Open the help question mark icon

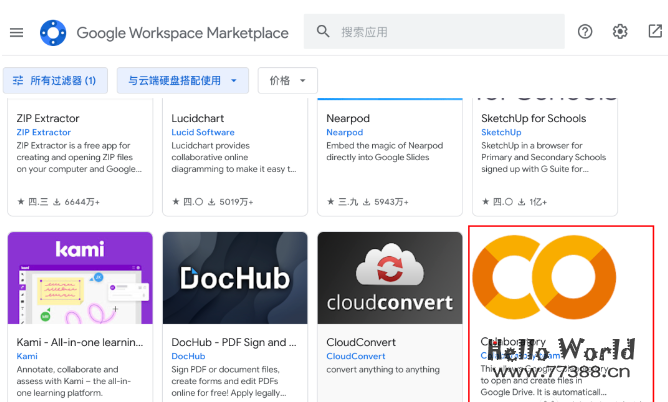[x=585, y=32]
